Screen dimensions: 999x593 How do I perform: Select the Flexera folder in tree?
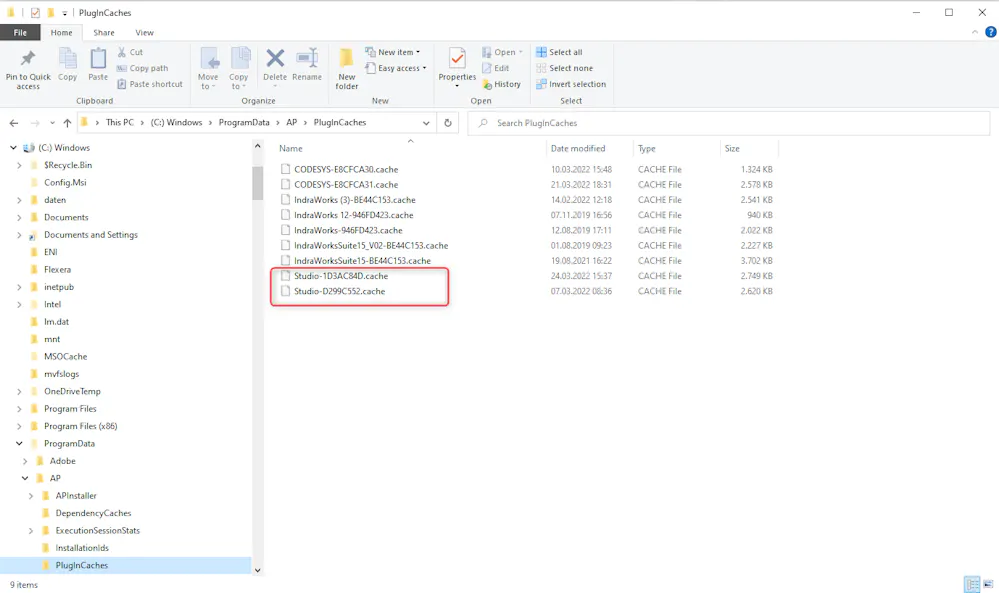[x=57, y=269]
